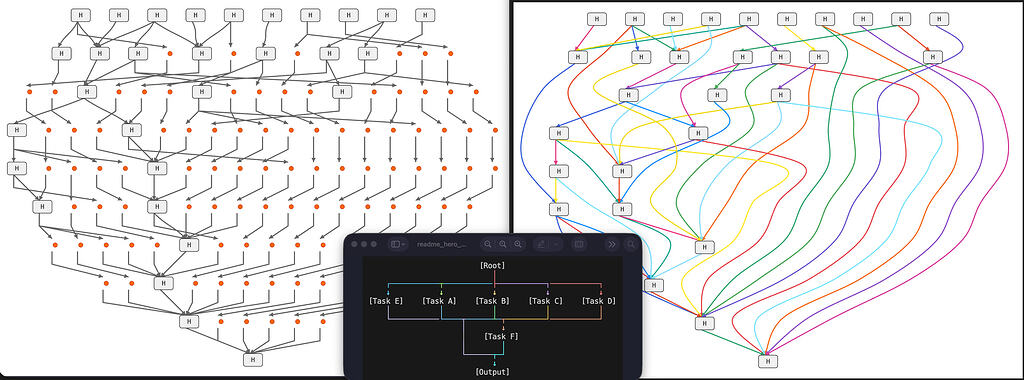Viewport: 1024px width, 380px height.
Task: Click the [Task A] label
Action: coord(439,301)
